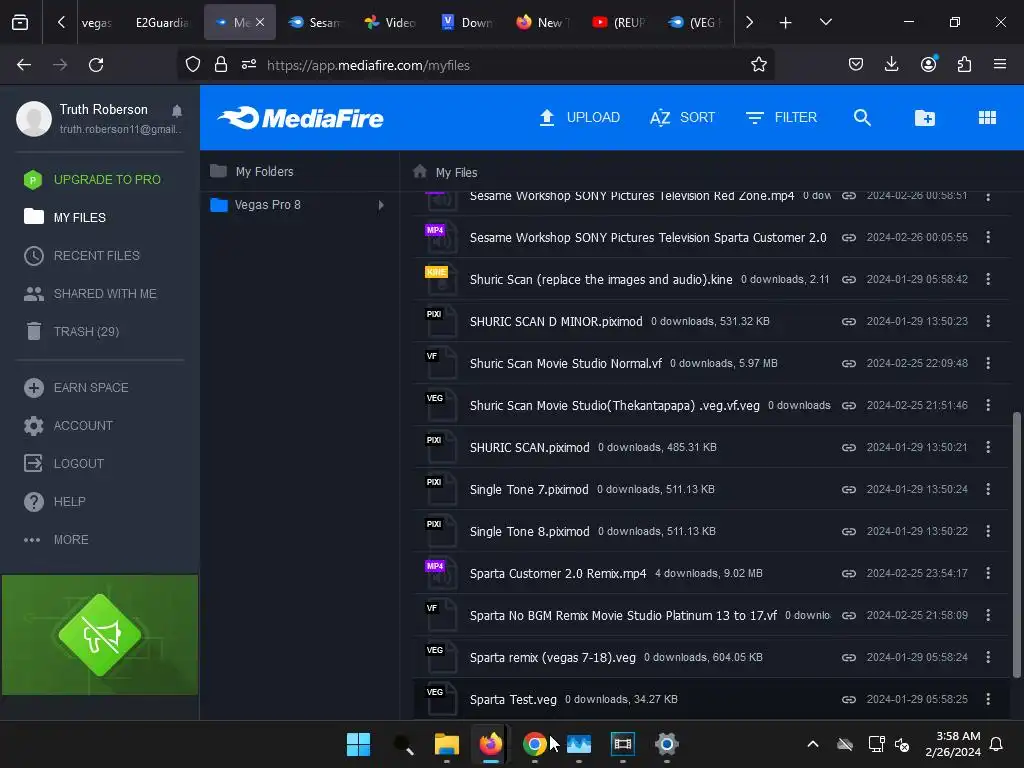Open Windows Start menu
The height and width of the screenshot is (768, 1024).
pos(358,744)
